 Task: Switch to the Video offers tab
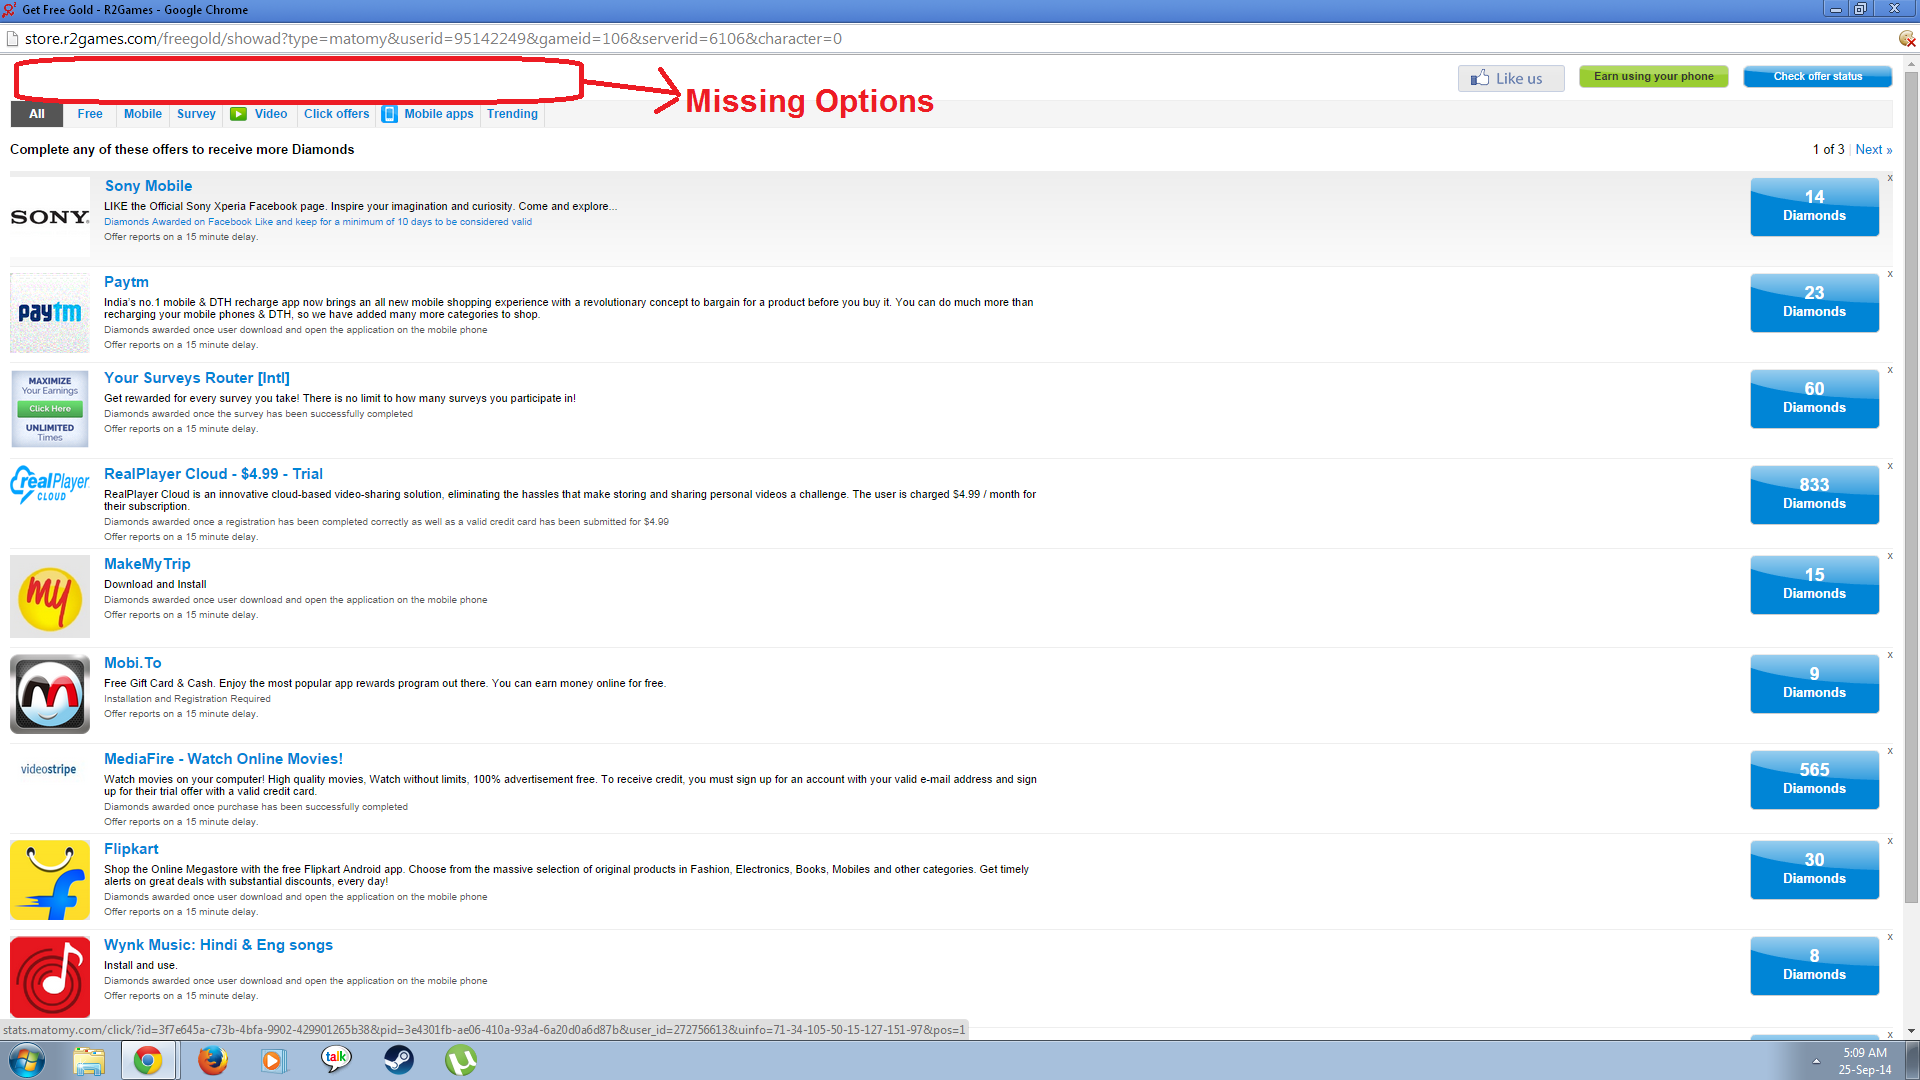tap(270, 114)
